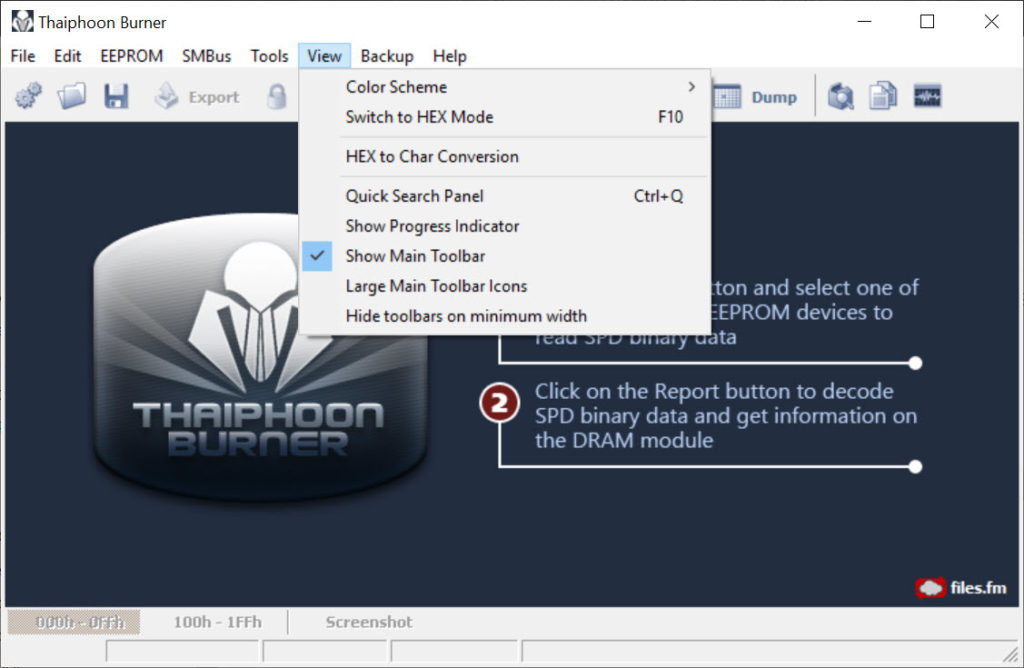Open the EEPROM menu

[x=131, y=56]
